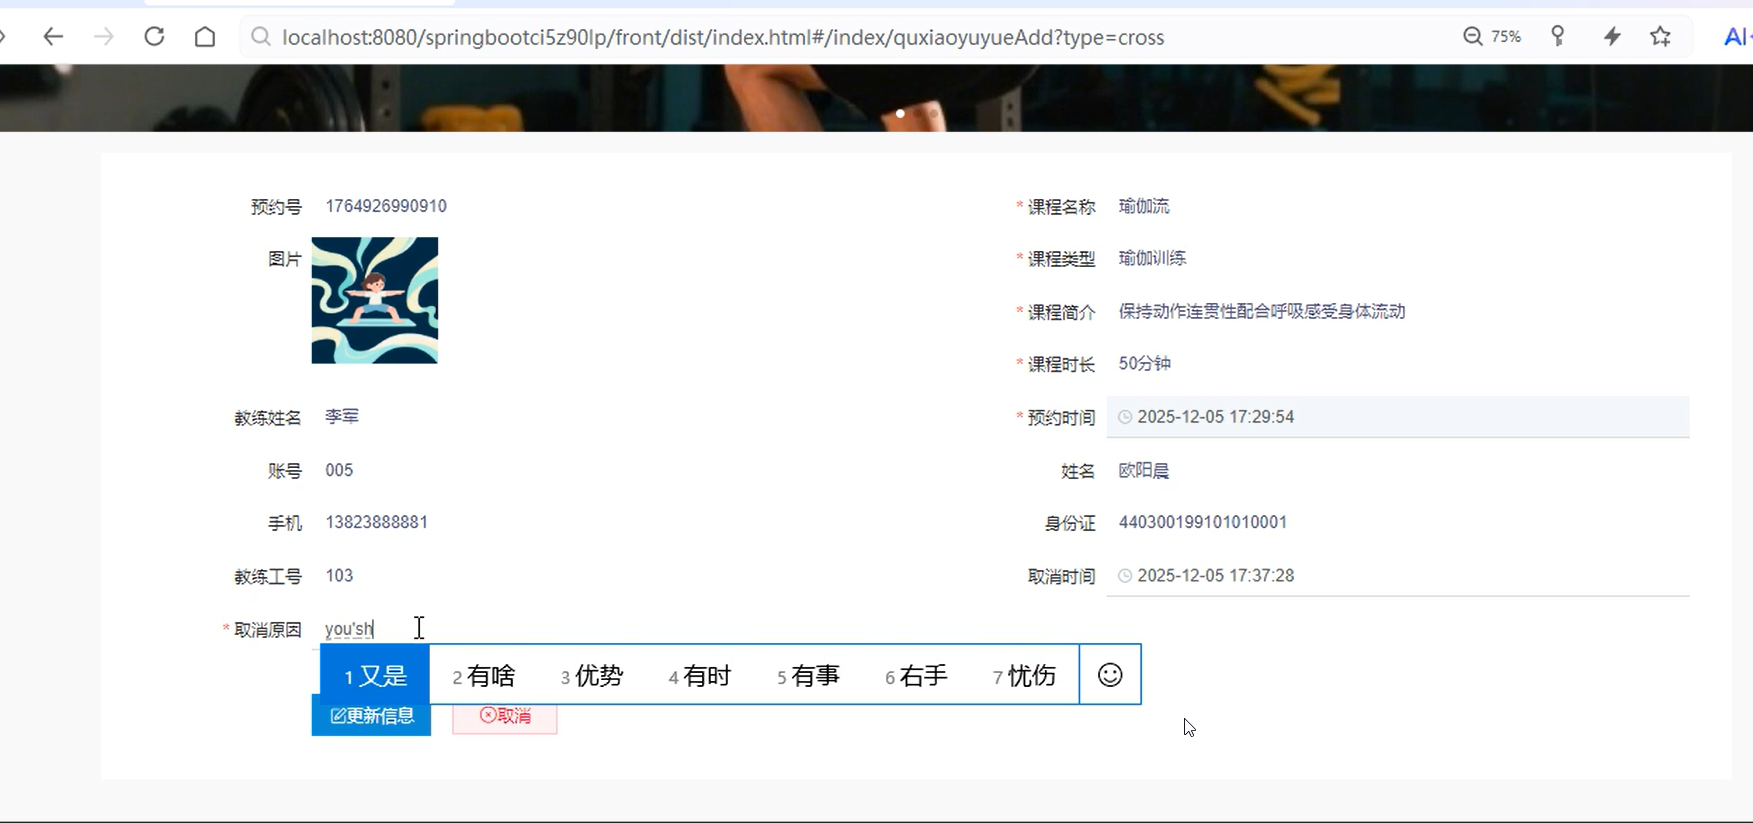
Task: Open the yoga course picture thumbnail
Action: [375, 300]
